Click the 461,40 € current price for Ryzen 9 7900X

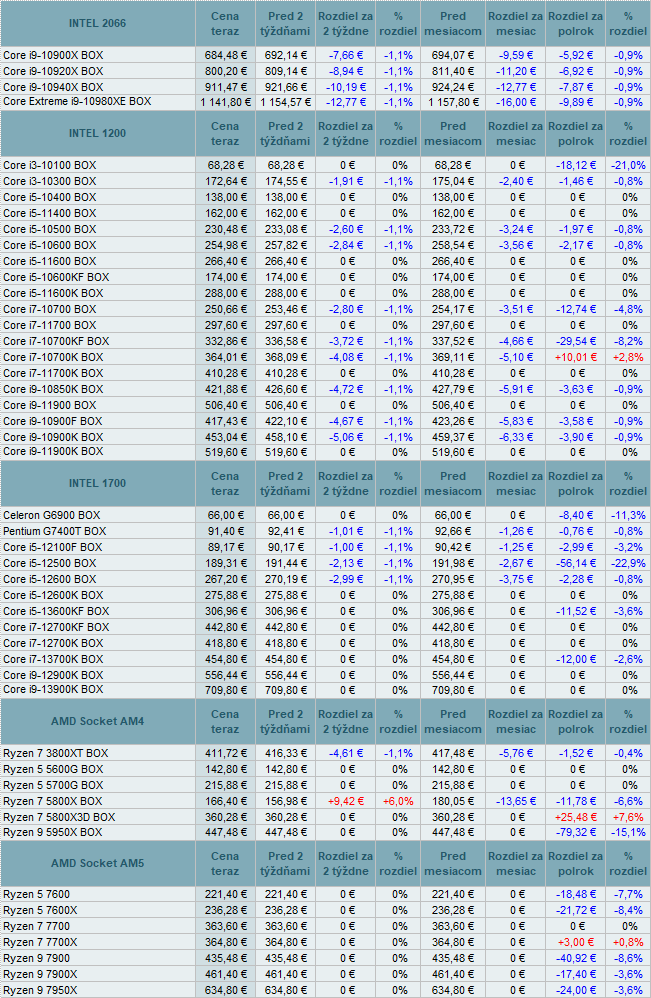pyautogui.click(x=225, y=974)
